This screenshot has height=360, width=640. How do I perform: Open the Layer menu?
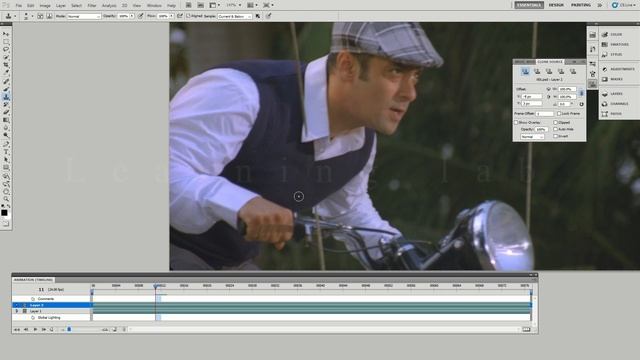(60, 6)
